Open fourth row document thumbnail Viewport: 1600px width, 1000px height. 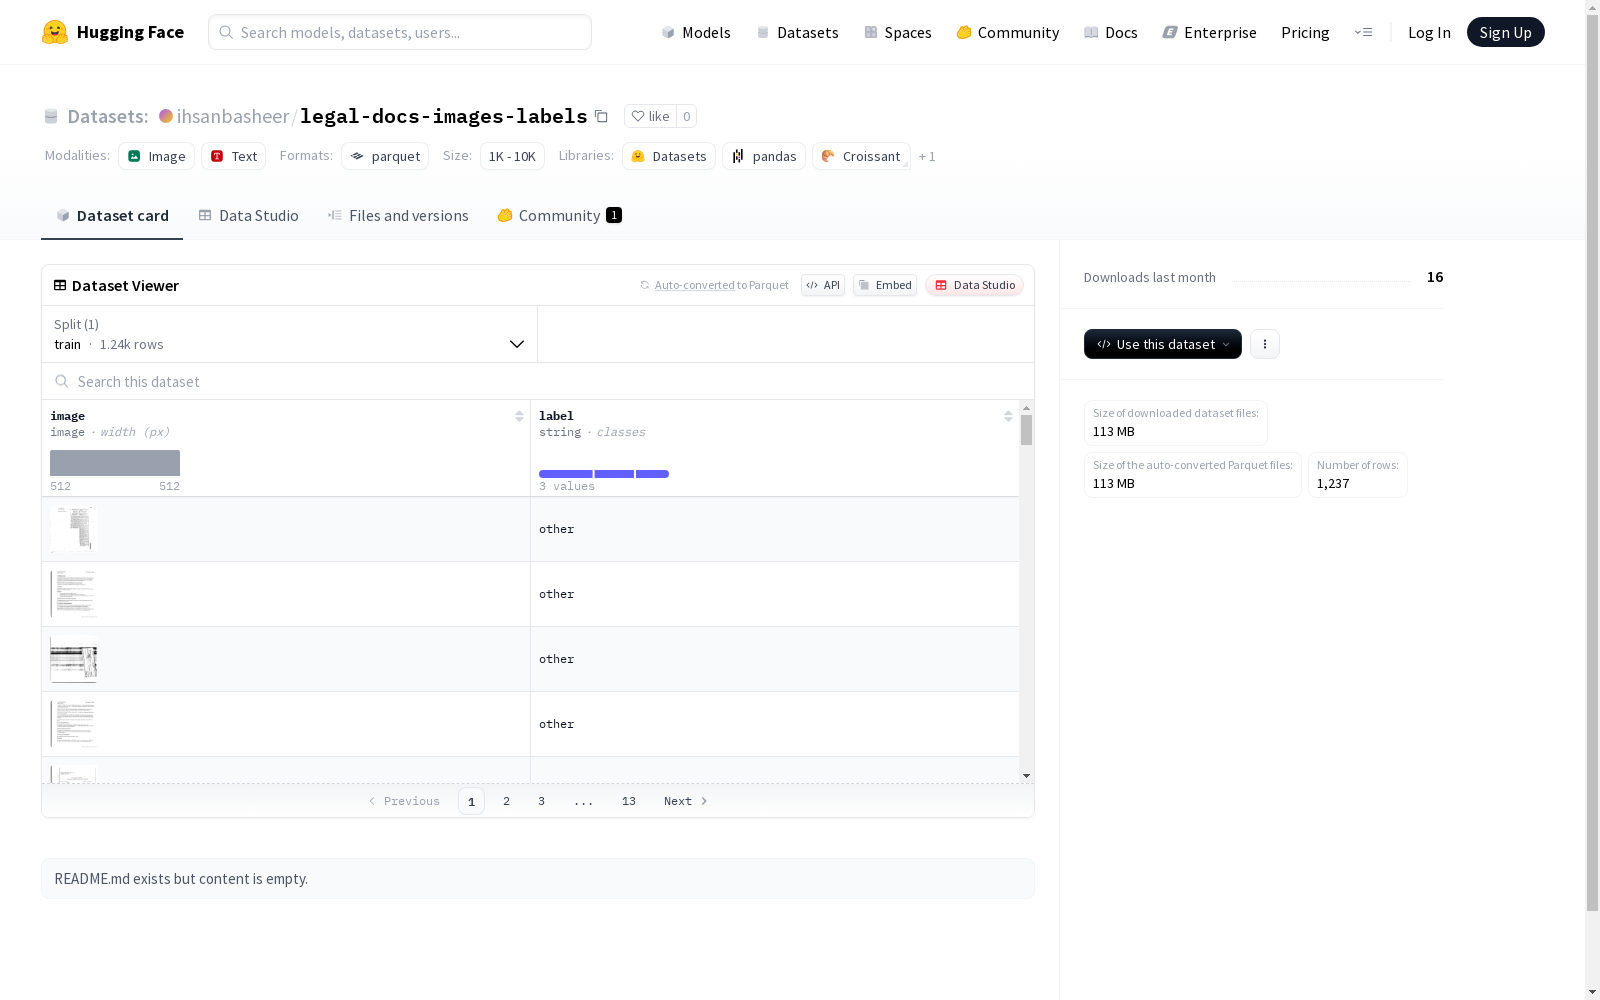[74, 724]
